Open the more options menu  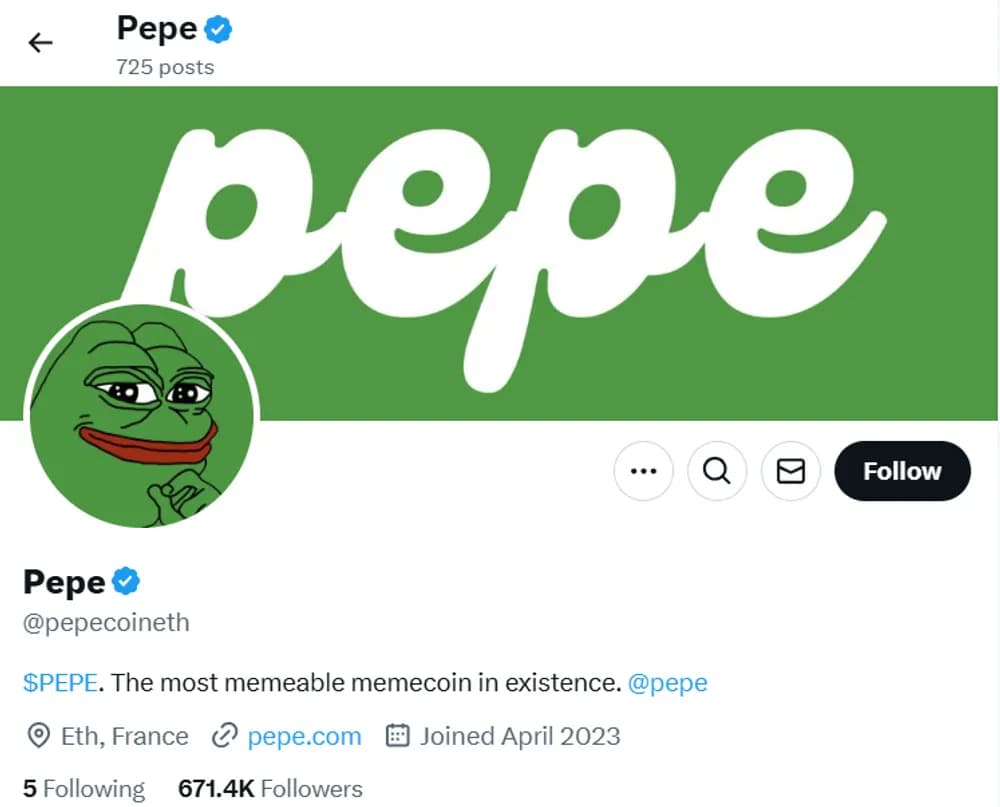tap(643, 471)
